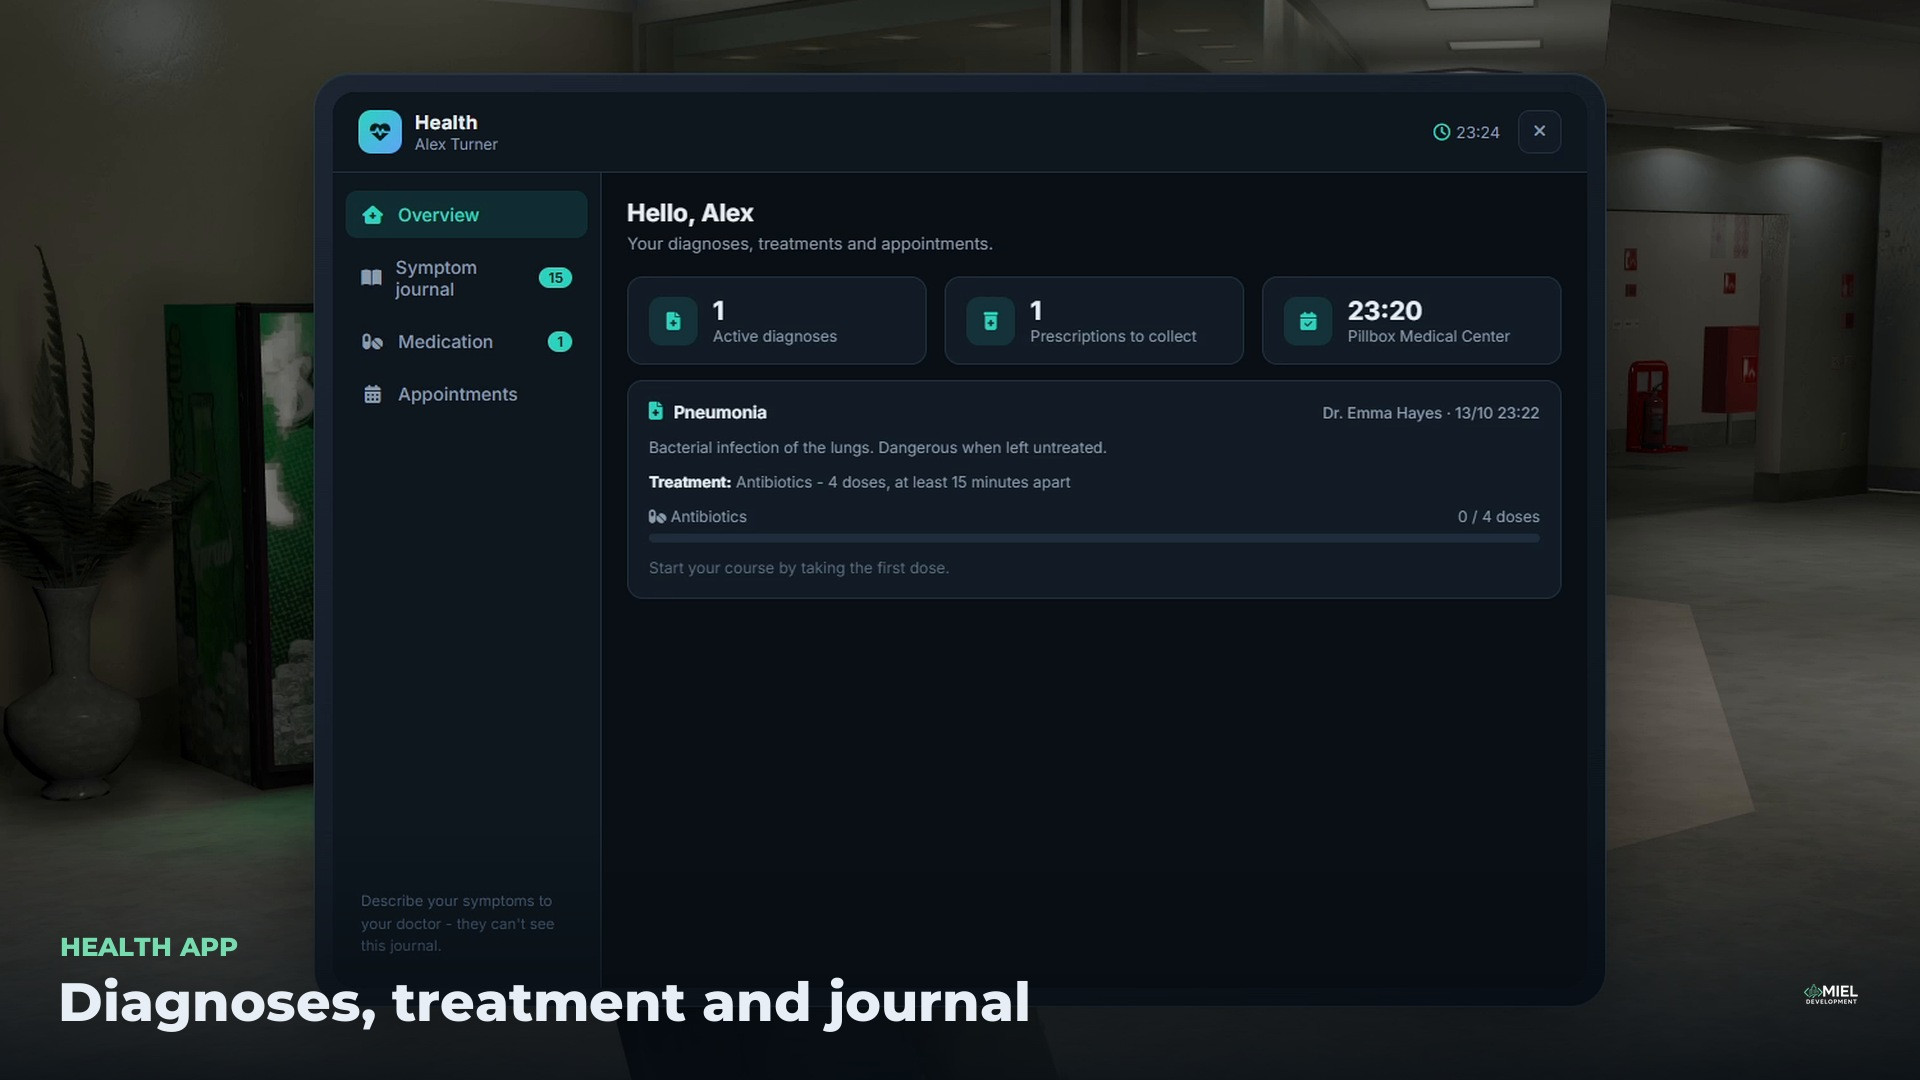This screenshot has width=1920, height=1080.
Task: Click the Alex Turner name in header
Action: click(x=456, y=145)
